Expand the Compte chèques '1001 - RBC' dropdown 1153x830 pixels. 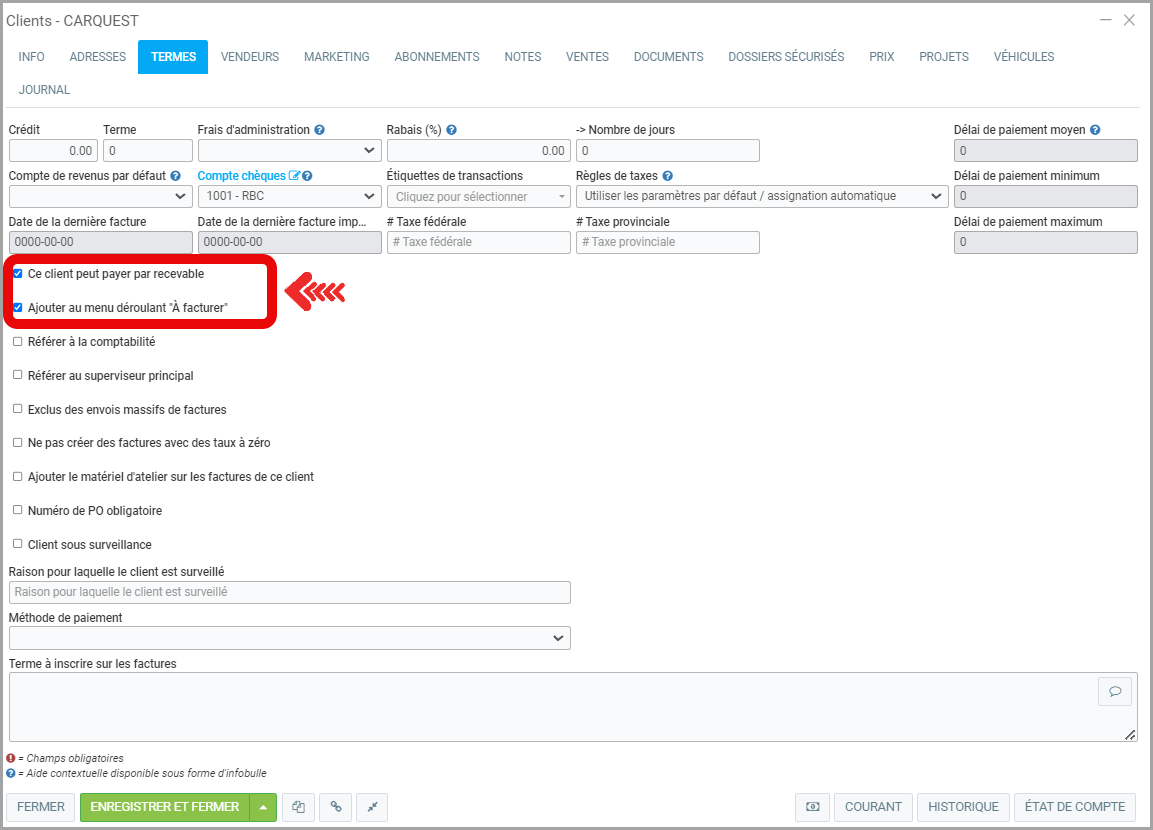point(289,196)
